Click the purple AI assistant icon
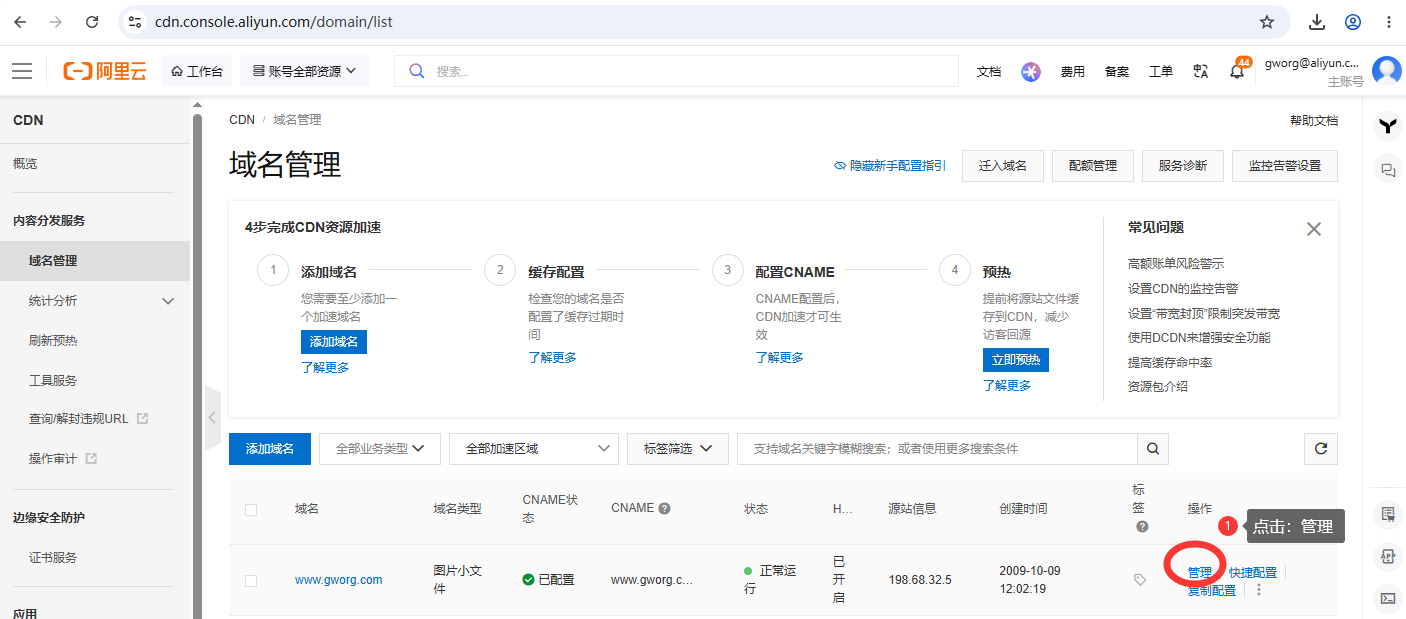 click(x=1031, y=72)
